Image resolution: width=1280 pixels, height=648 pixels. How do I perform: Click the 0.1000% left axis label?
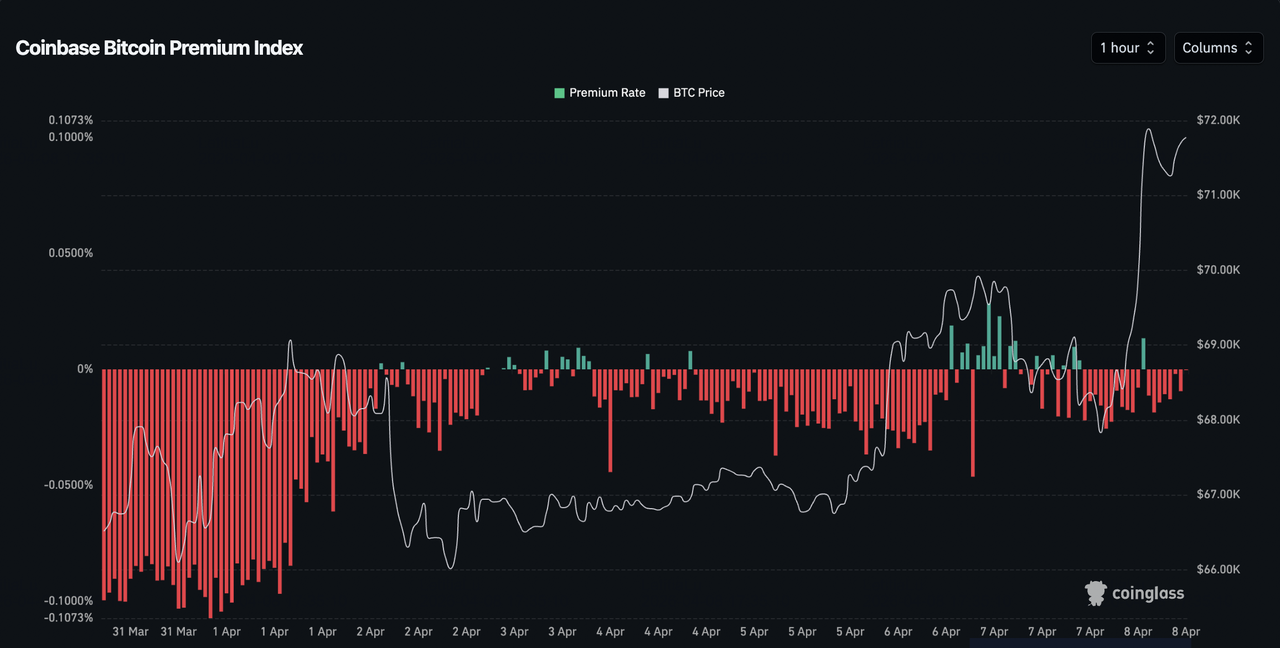70,137
